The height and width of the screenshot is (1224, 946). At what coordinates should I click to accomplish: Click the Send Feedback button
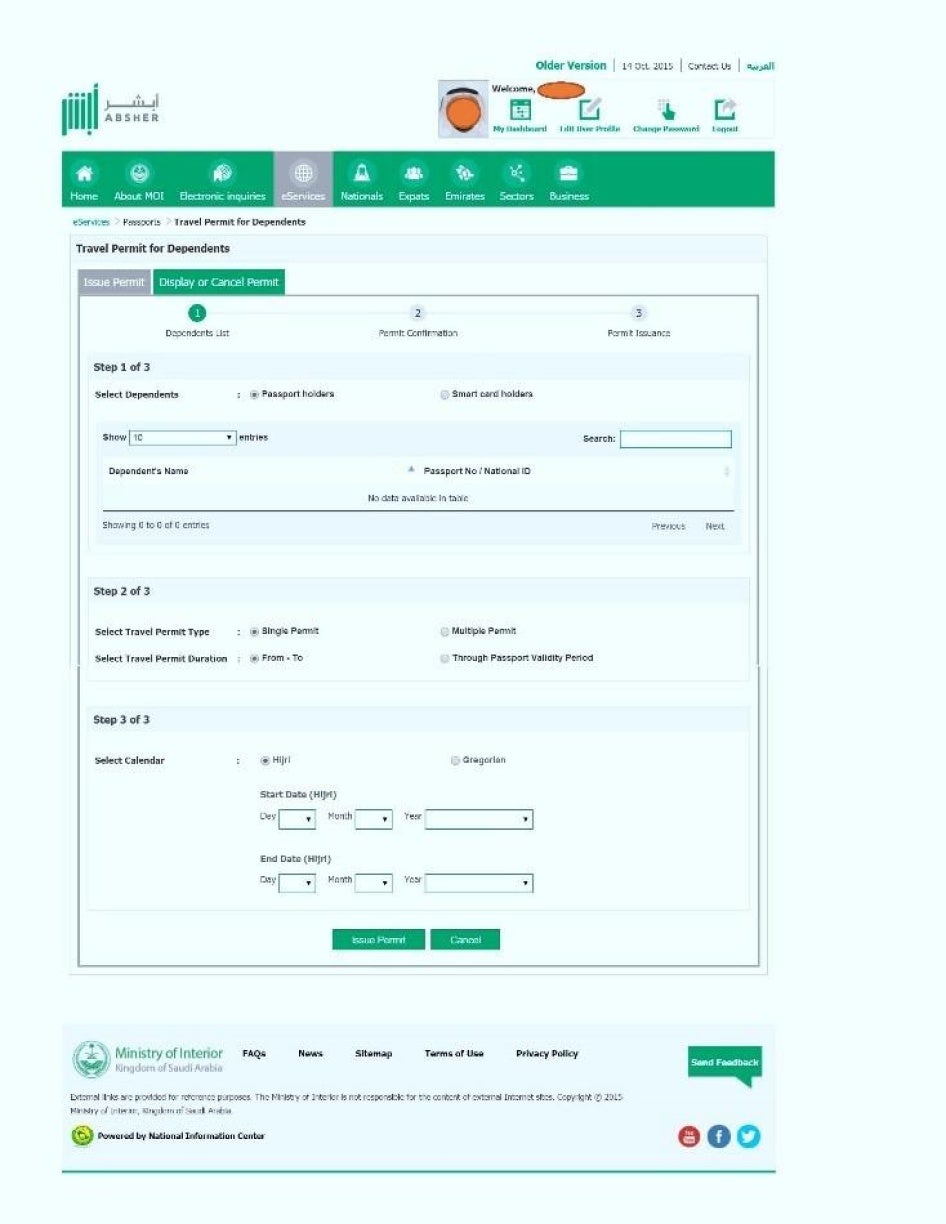724,1064
